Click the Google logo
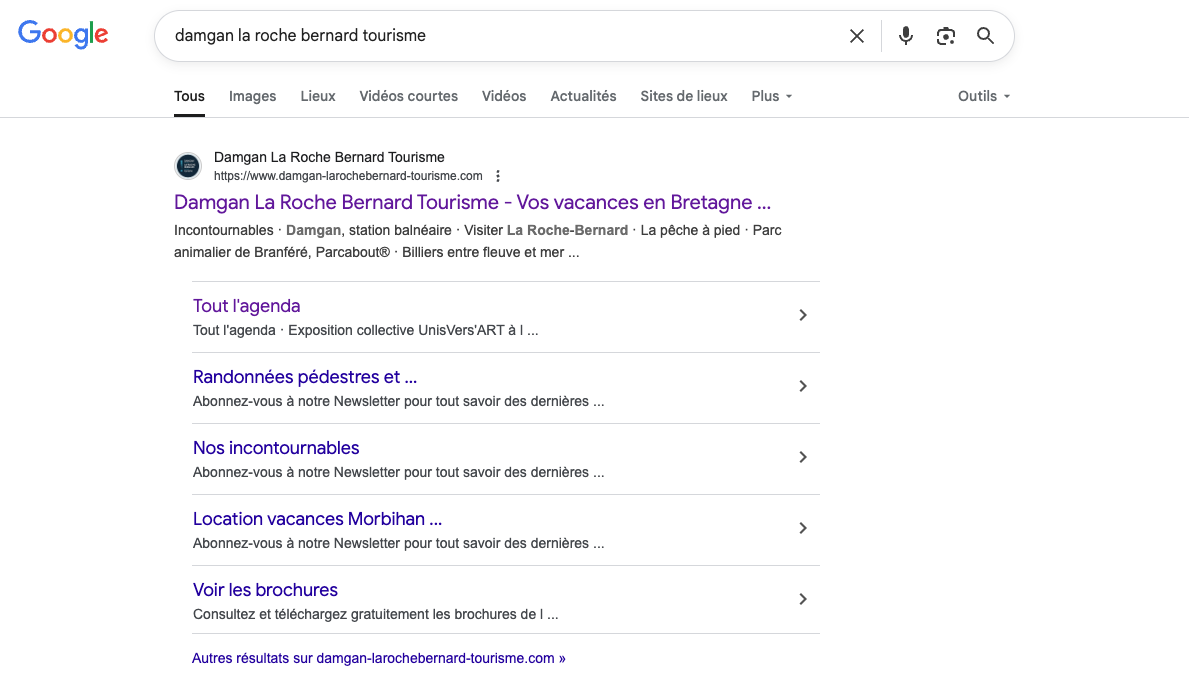Viewport: 1189px width, 689px height. click(63, 35)
